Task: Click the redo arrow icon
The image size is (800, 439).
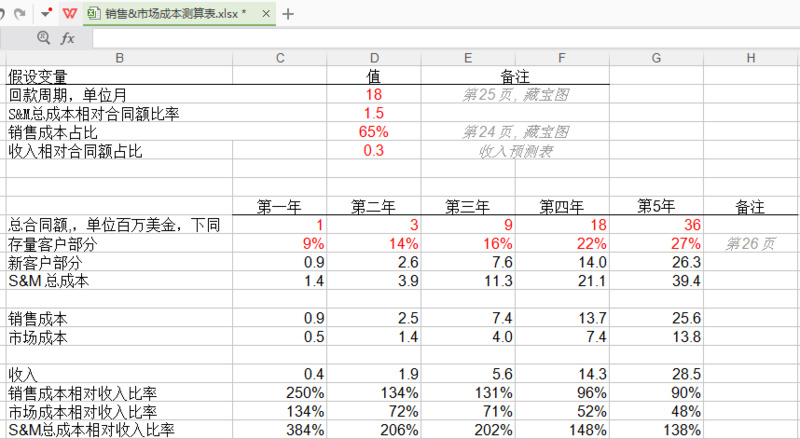Action: 20,14
